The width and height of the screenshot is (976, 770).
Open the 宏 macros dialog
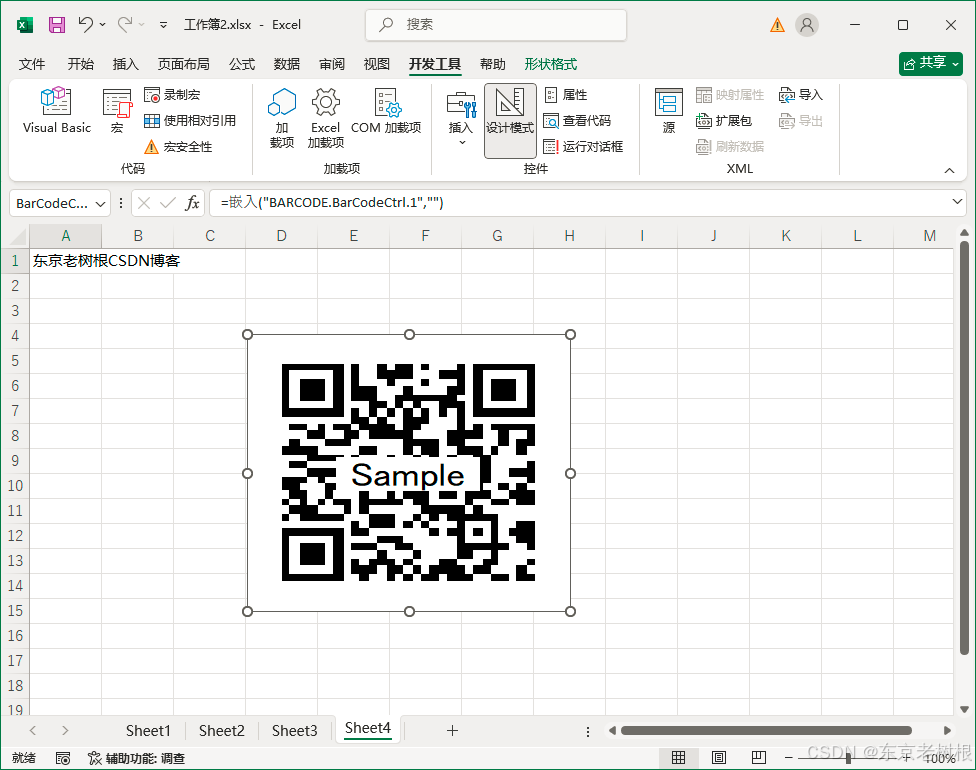pyautogui.click(x=117, y=111)
